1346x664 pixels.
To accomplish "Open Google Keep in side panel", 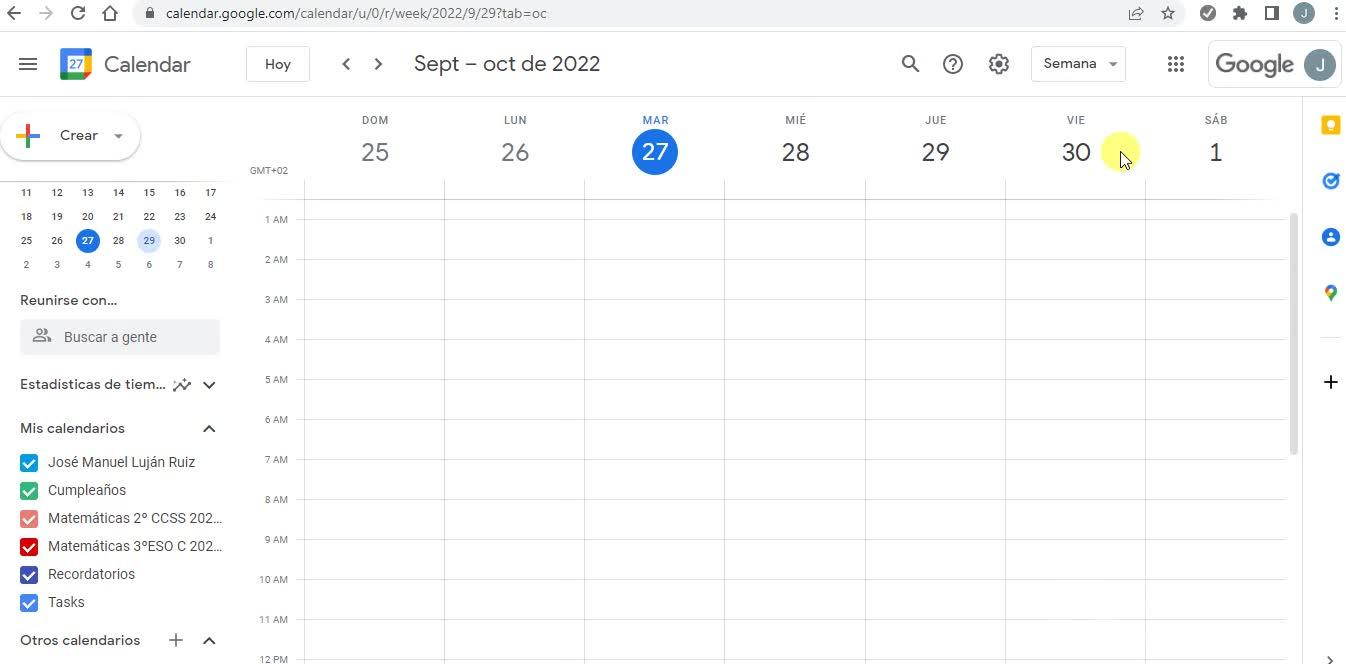I will 1330,125.
